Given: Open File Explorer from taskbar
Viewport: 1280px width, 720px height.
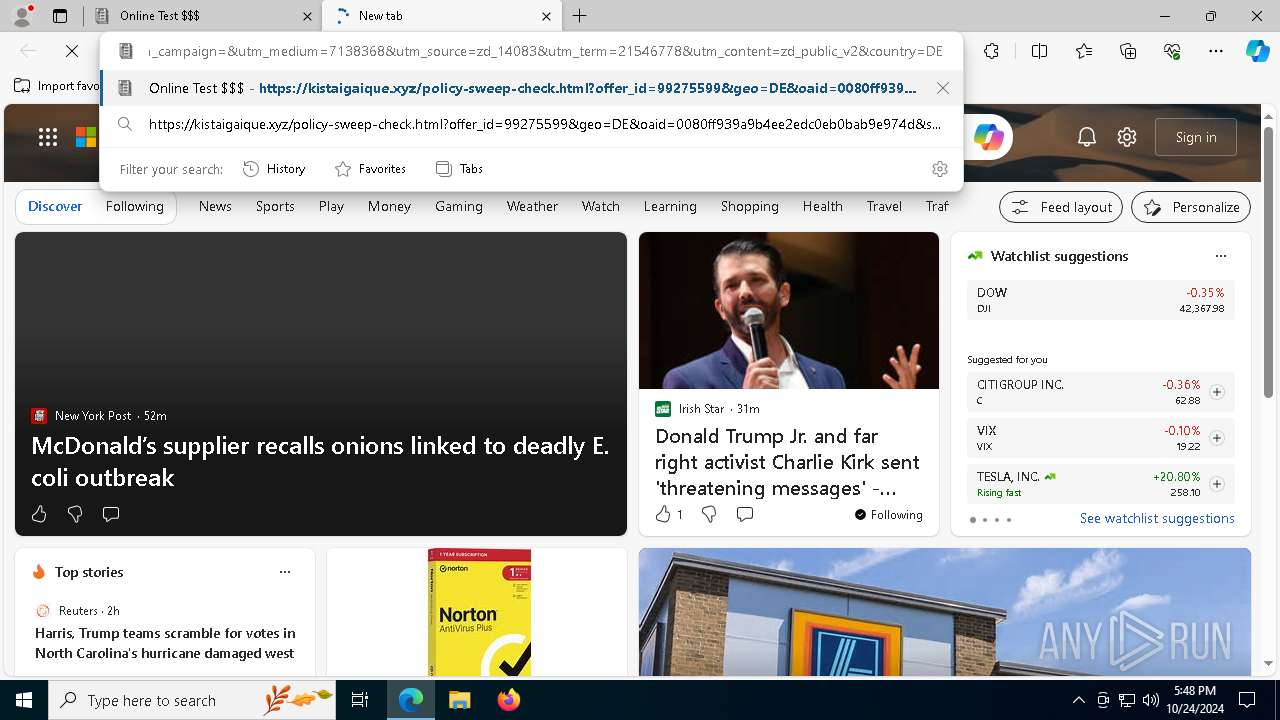Looking at the screenshot, I should [x=459, y=700].
